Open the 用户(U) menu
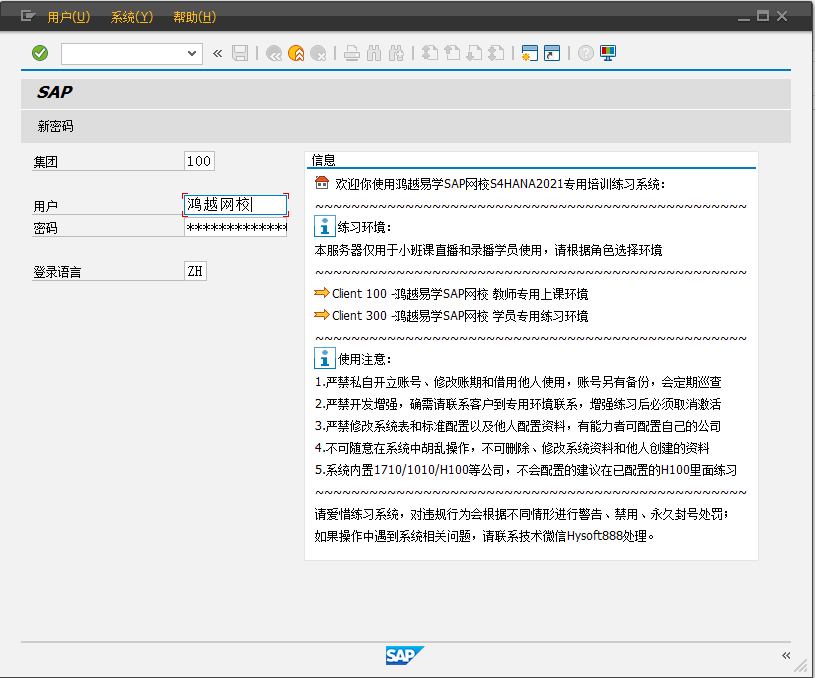 coord(69,17)
